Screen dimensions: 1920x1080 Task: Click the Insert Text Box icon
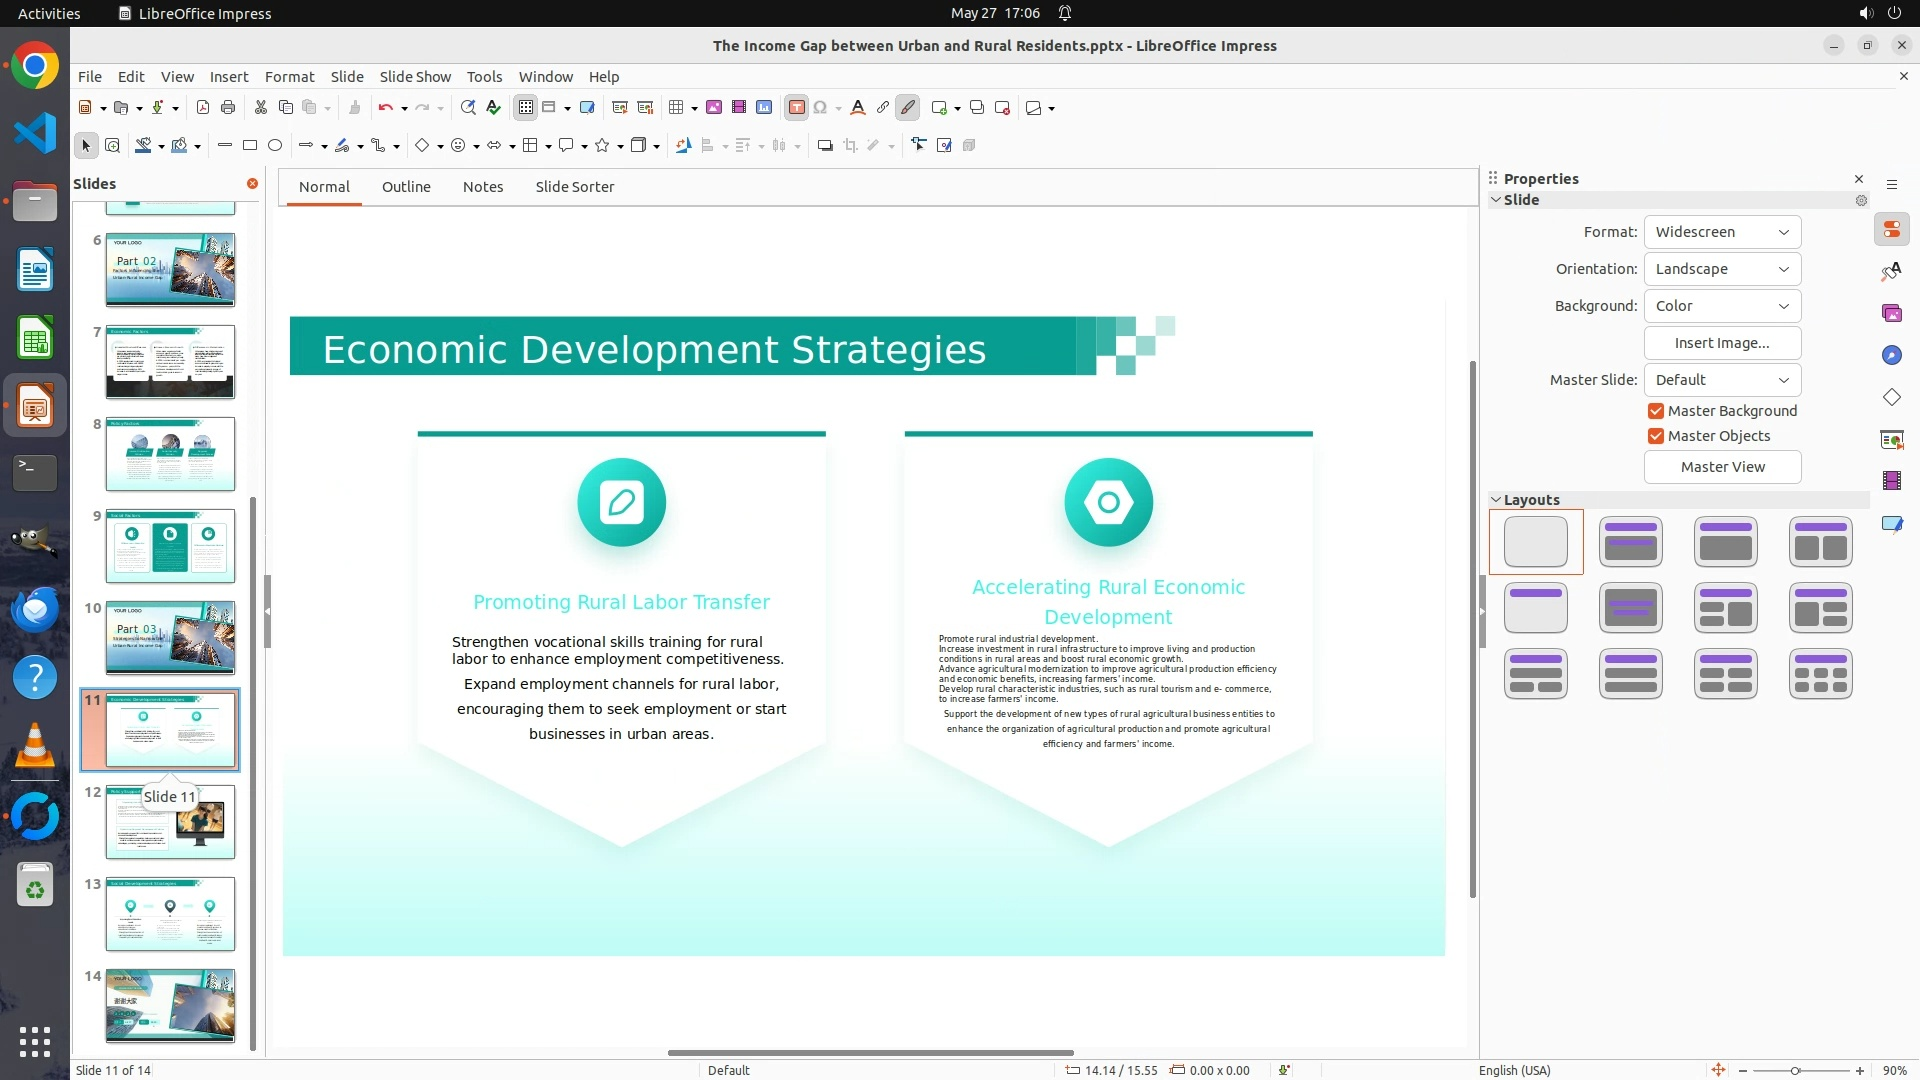[x=796, y=108]
